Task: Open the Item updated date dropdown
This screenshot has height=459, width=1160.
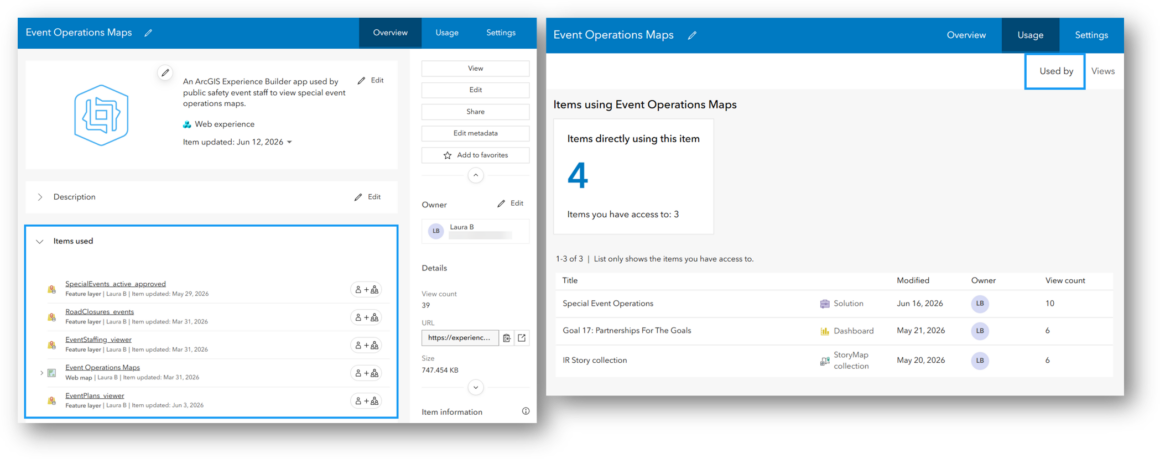Action: (289, 141)
